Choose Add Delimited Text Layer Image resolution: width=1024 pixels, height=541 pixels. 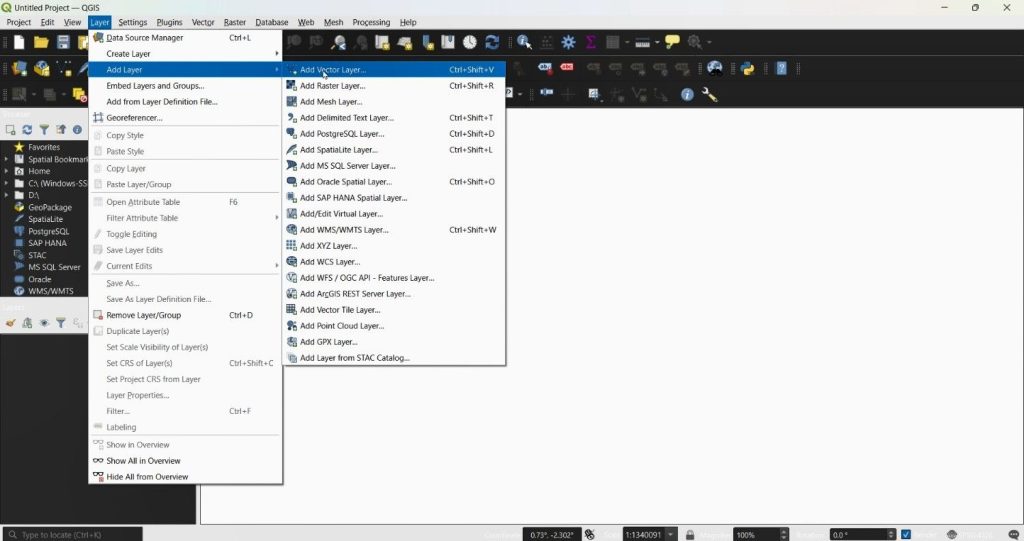[394, 118]
